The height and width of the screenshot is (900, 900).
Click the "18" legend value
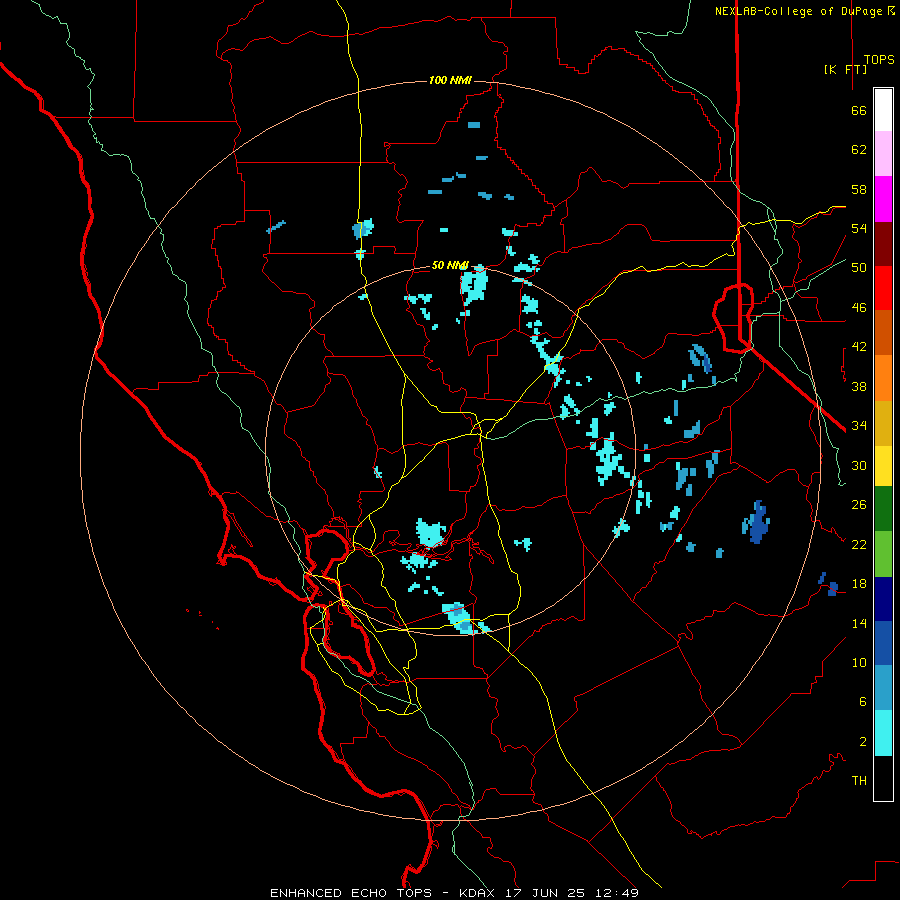pos(859,584)
